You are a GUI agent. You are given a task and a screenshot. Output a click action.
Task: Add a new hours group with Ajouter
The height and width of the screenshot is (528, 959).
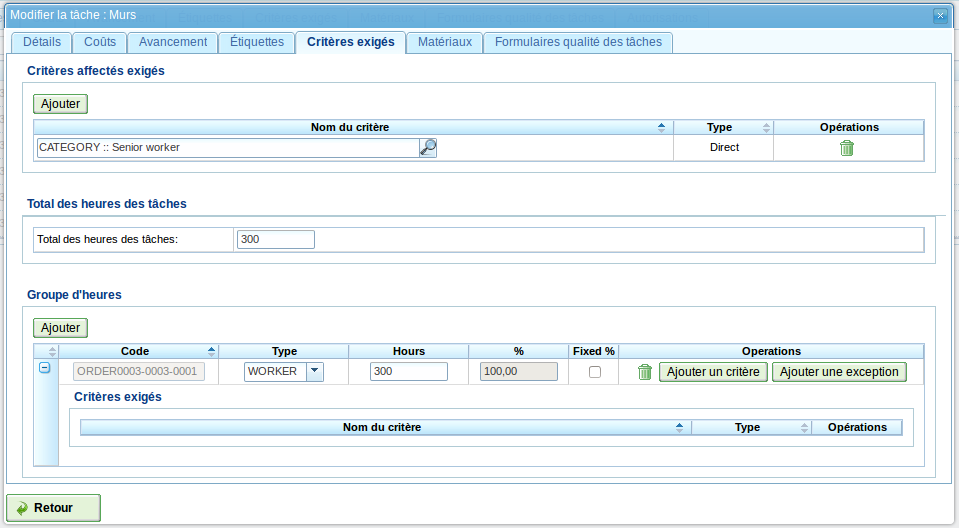pos(61,328)
